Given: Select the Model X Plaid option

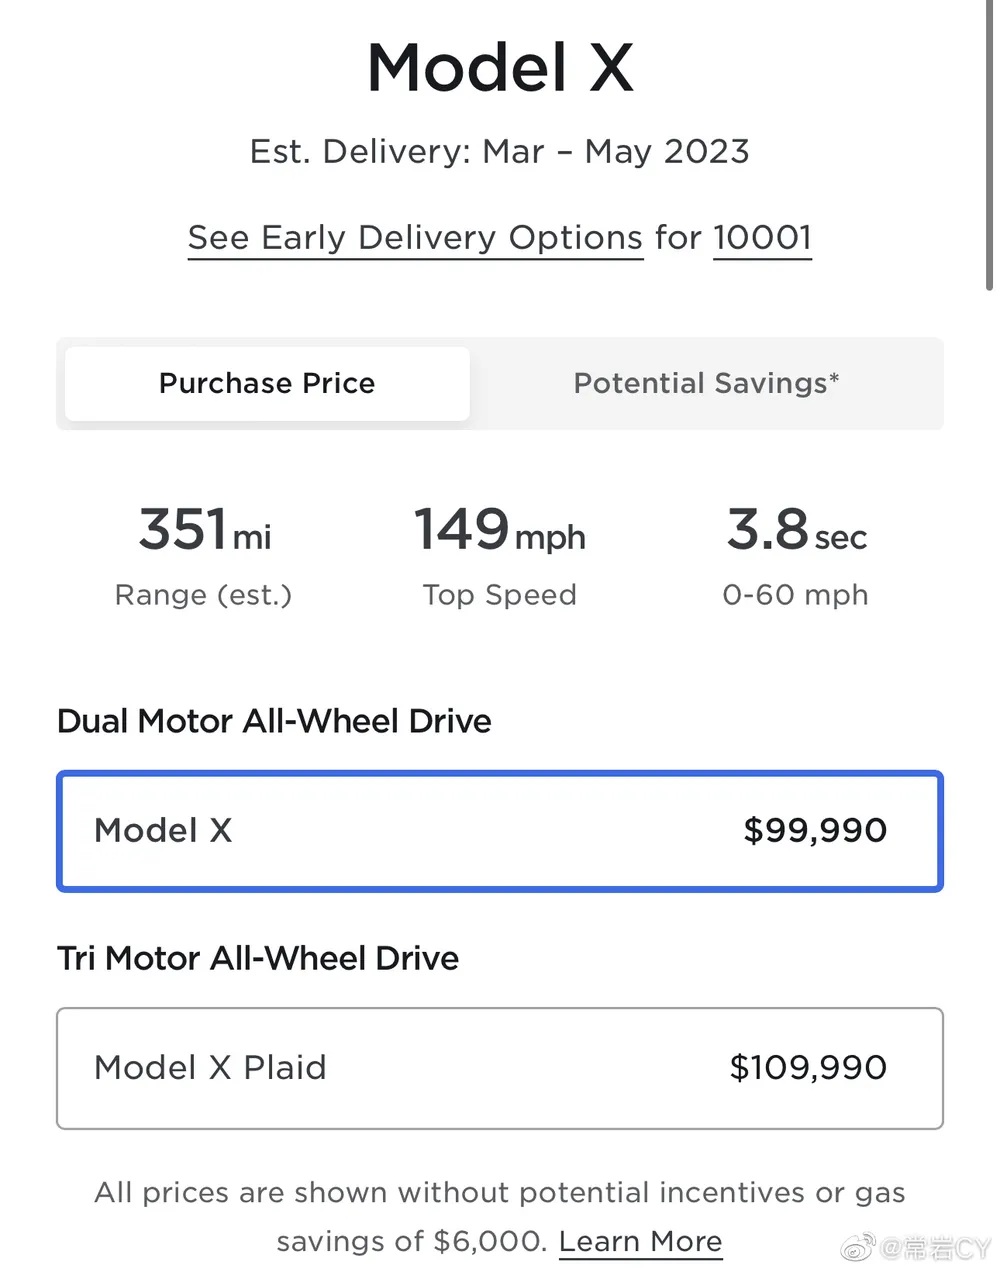Looking at the screenshot, I should [499, 1068].
